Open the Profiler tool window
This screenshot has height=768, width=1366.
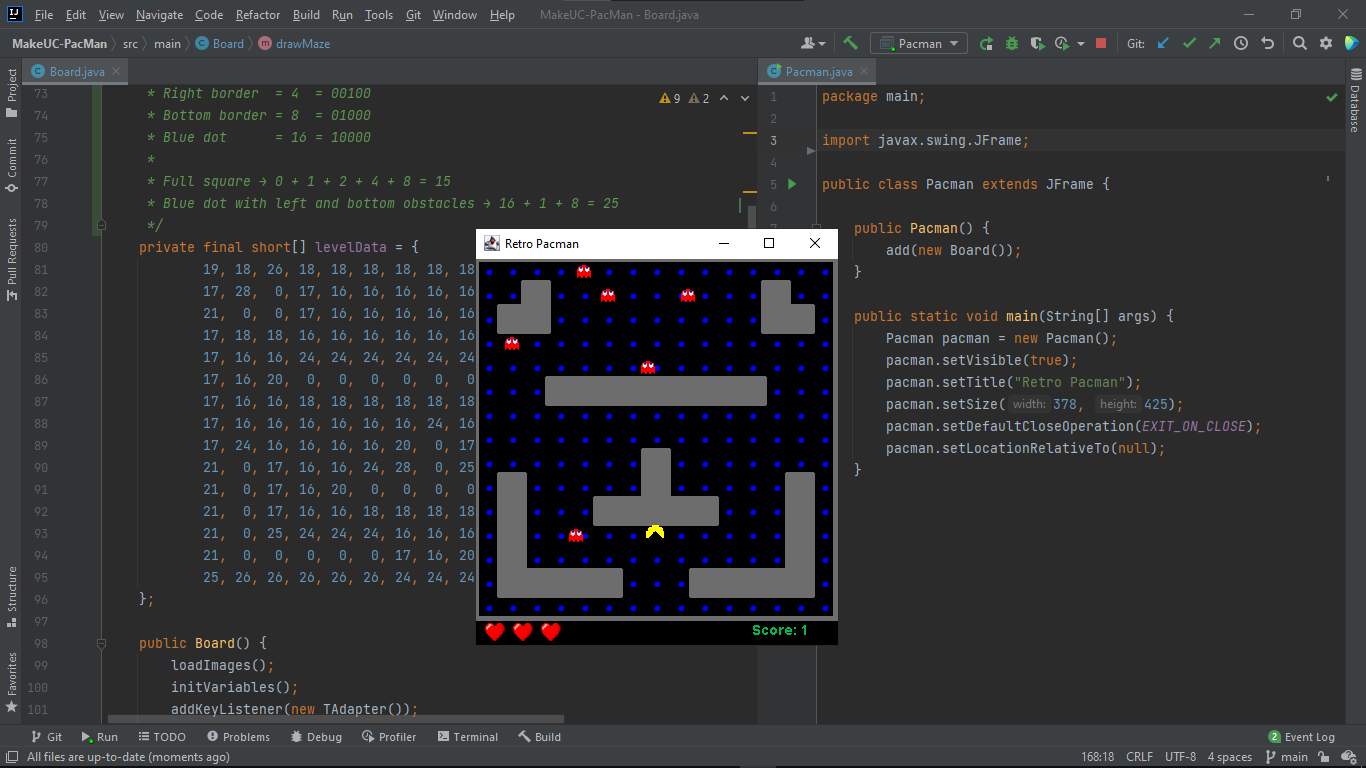(388, 737)
